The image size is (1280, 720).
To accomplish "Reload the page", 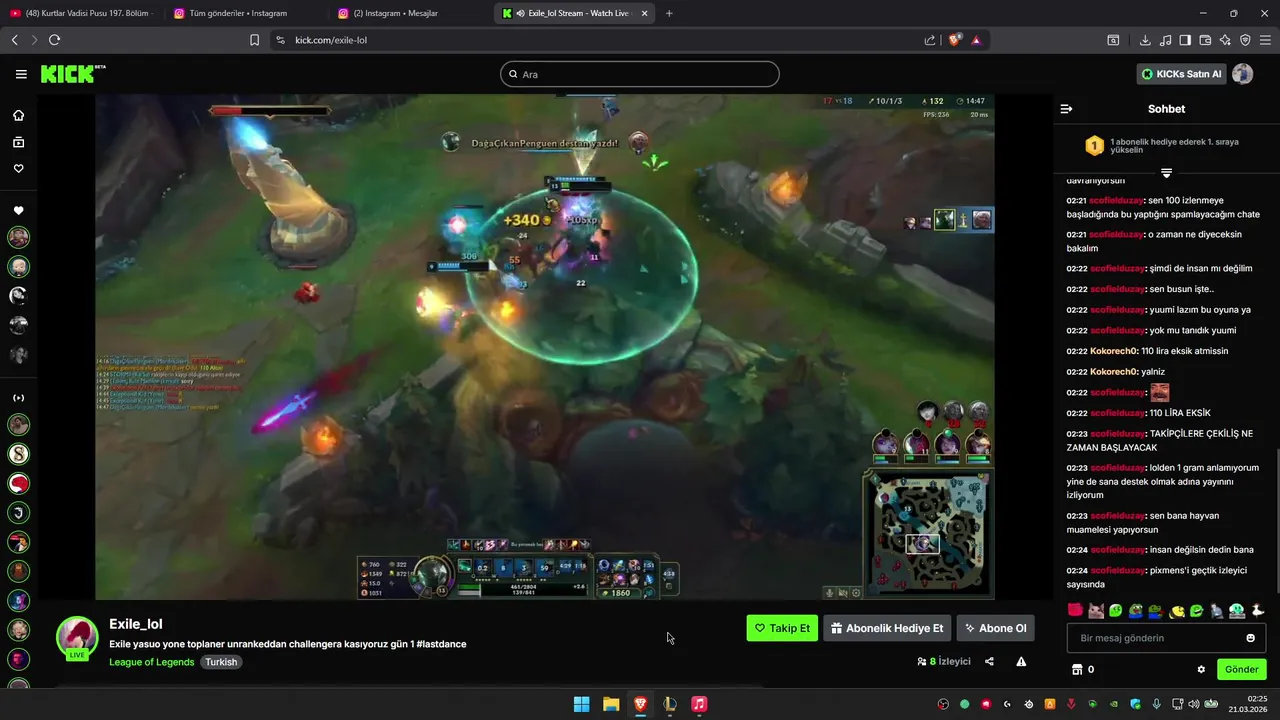I will (54, 40).
